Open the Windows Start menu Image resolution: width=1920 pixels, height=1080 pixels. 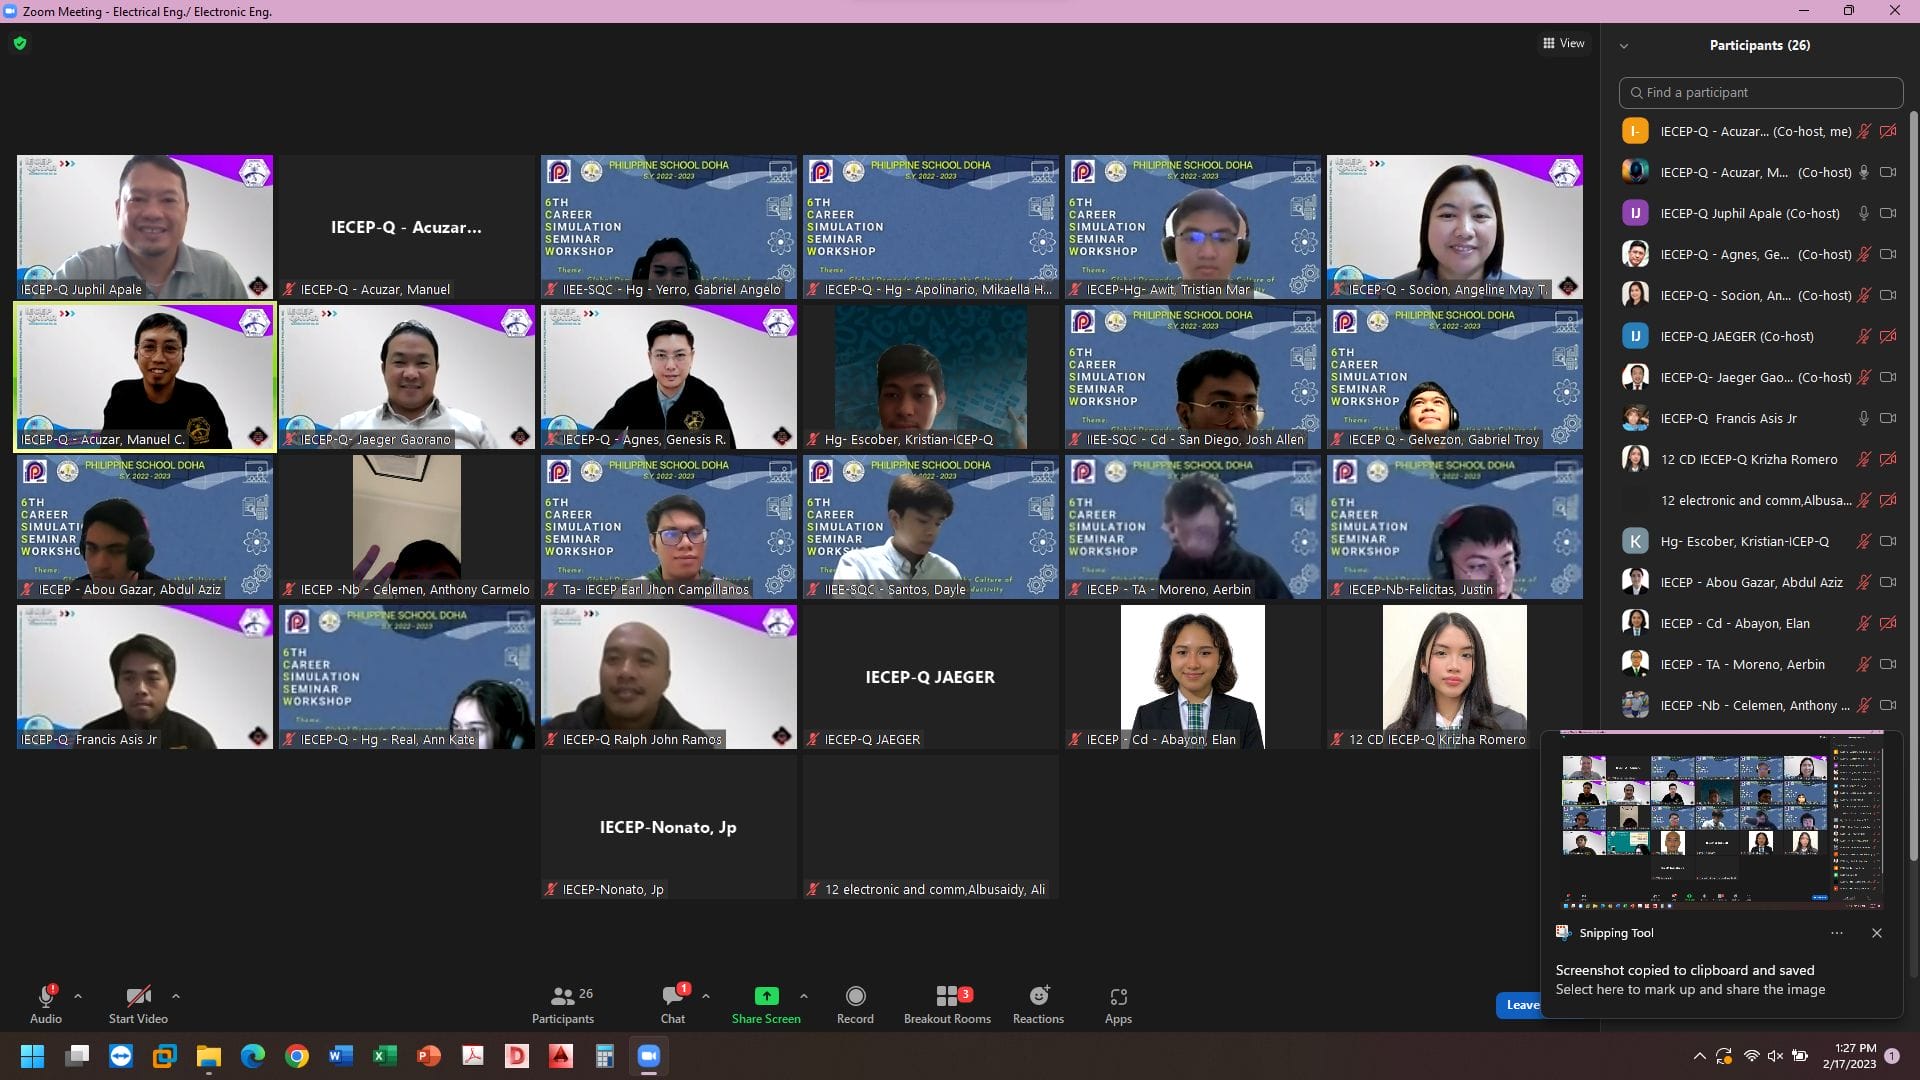(x=32, y=1056)
